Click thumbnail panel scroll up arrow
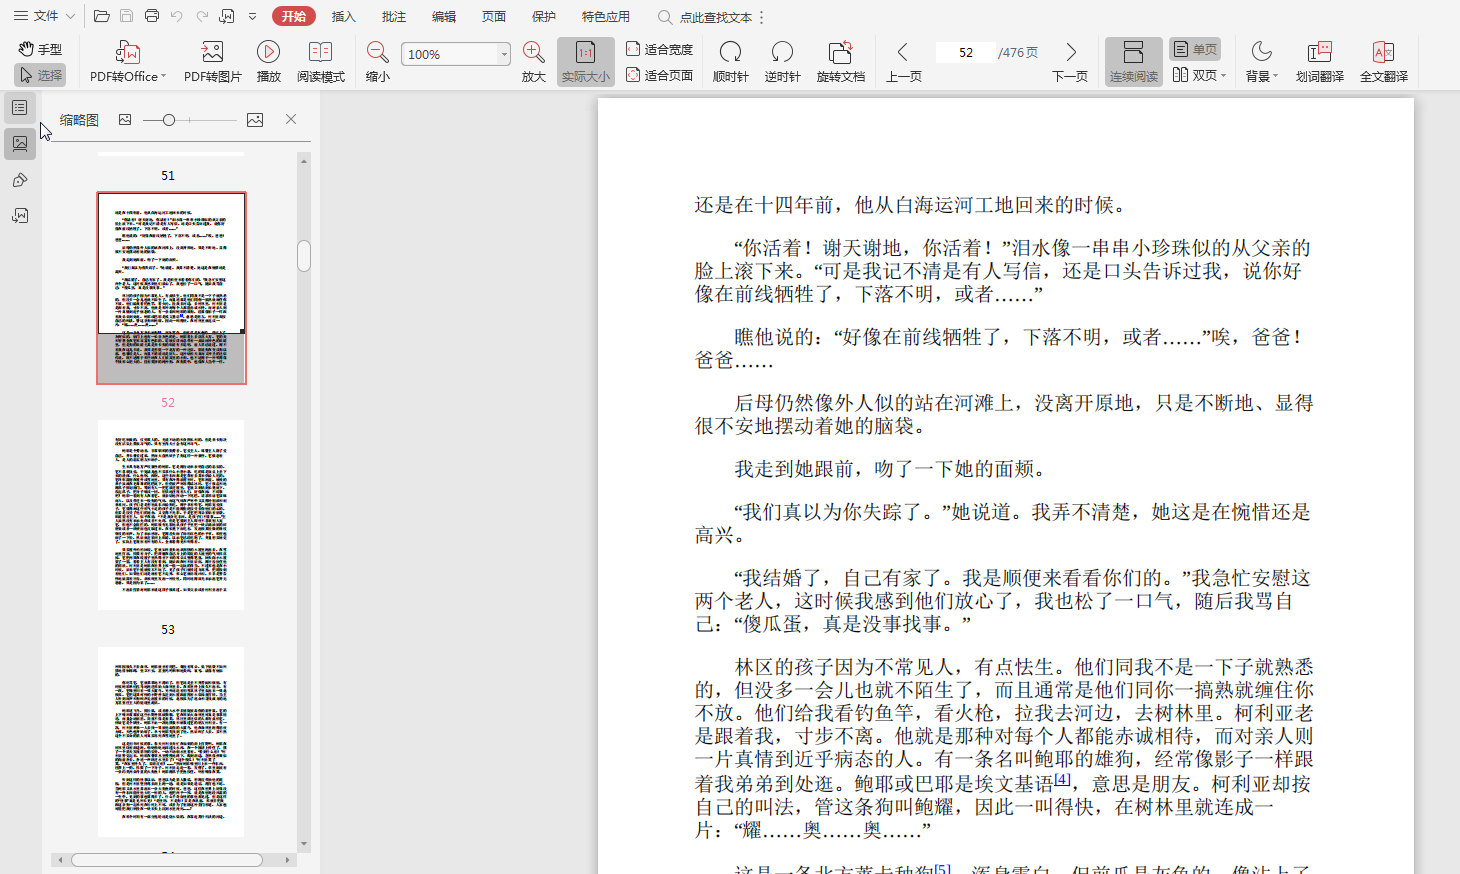 click(x=304, y=160)
